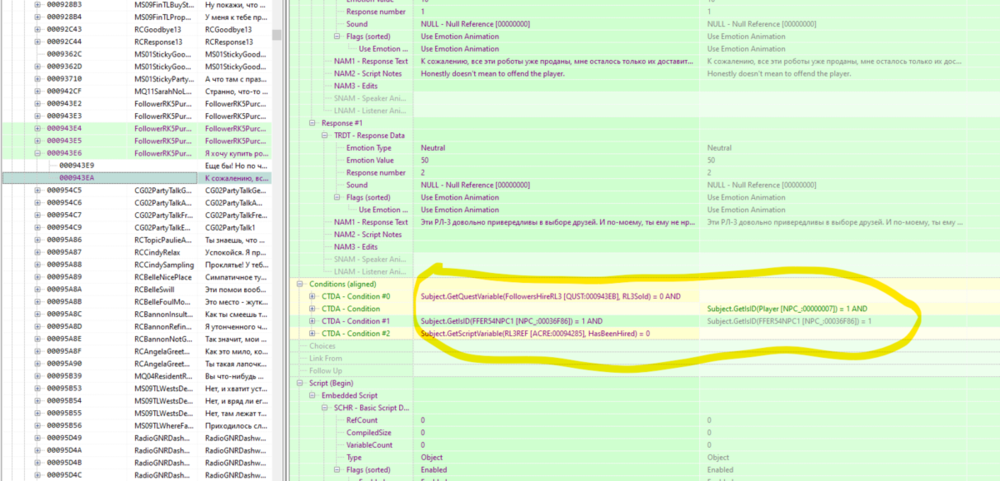Click the CompiledSize field label

click(x=367, y=433)
